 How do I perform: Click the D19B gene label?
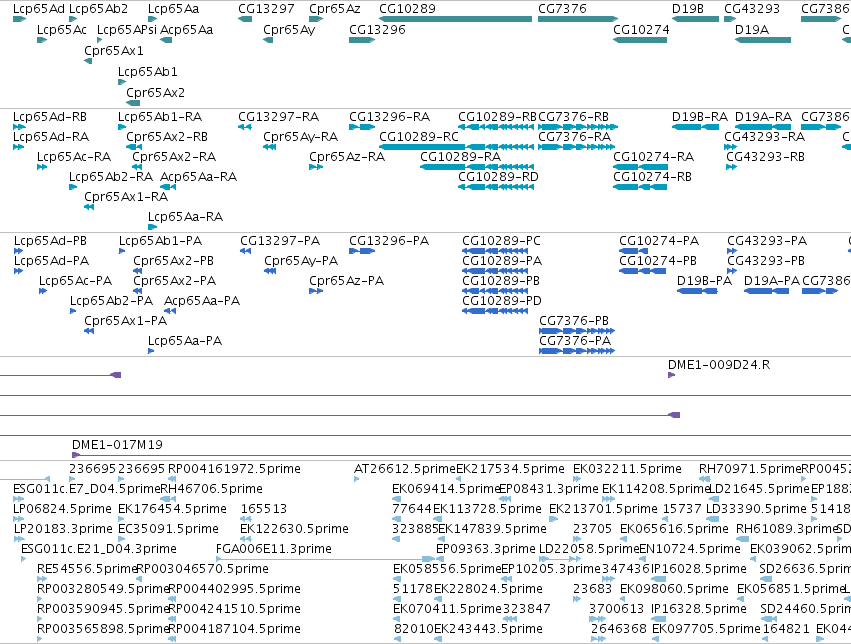pos(688,9)
